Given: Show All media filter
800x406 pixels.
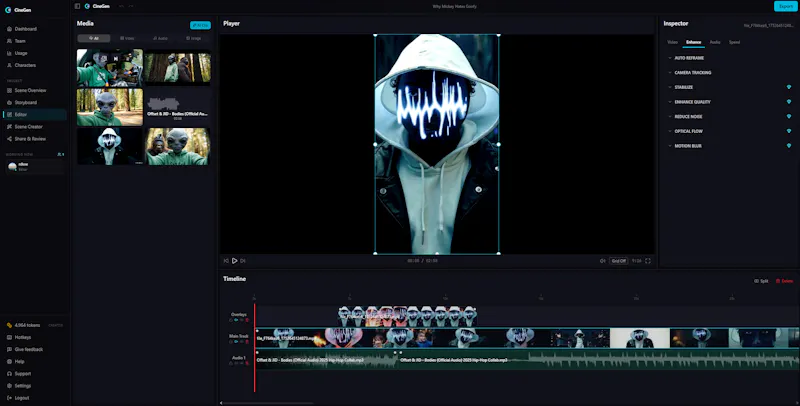Looking at the screenshot, I should click(x=94, y=38).
